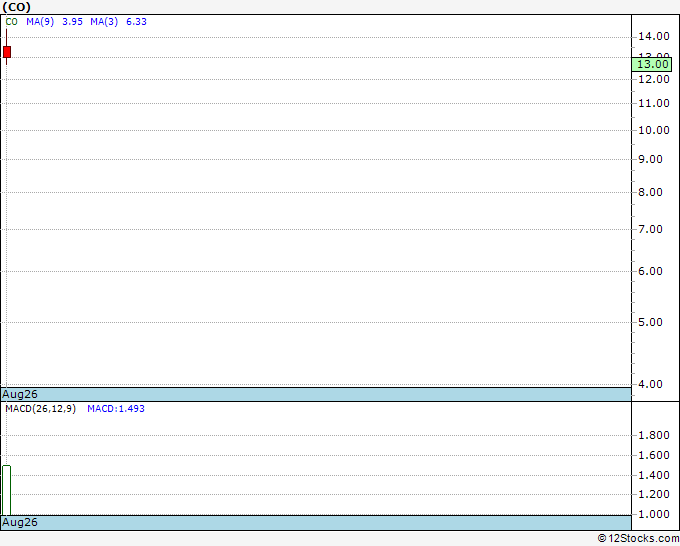680x546 pixels.
Task: Click the (CO) chart title
Action: coord(16,7)
